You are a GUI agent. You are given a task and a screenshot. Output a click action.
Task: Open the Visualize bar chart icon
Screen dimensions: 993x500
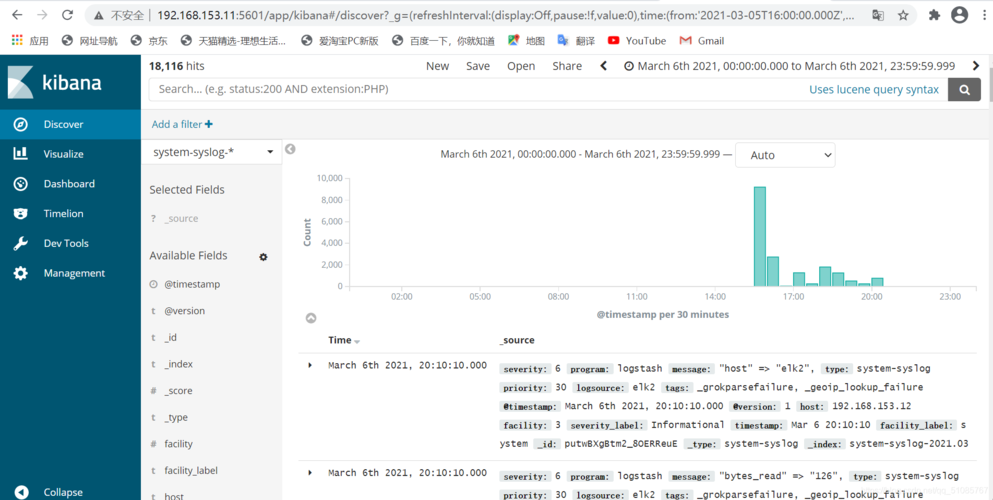[x=20, y=154]
